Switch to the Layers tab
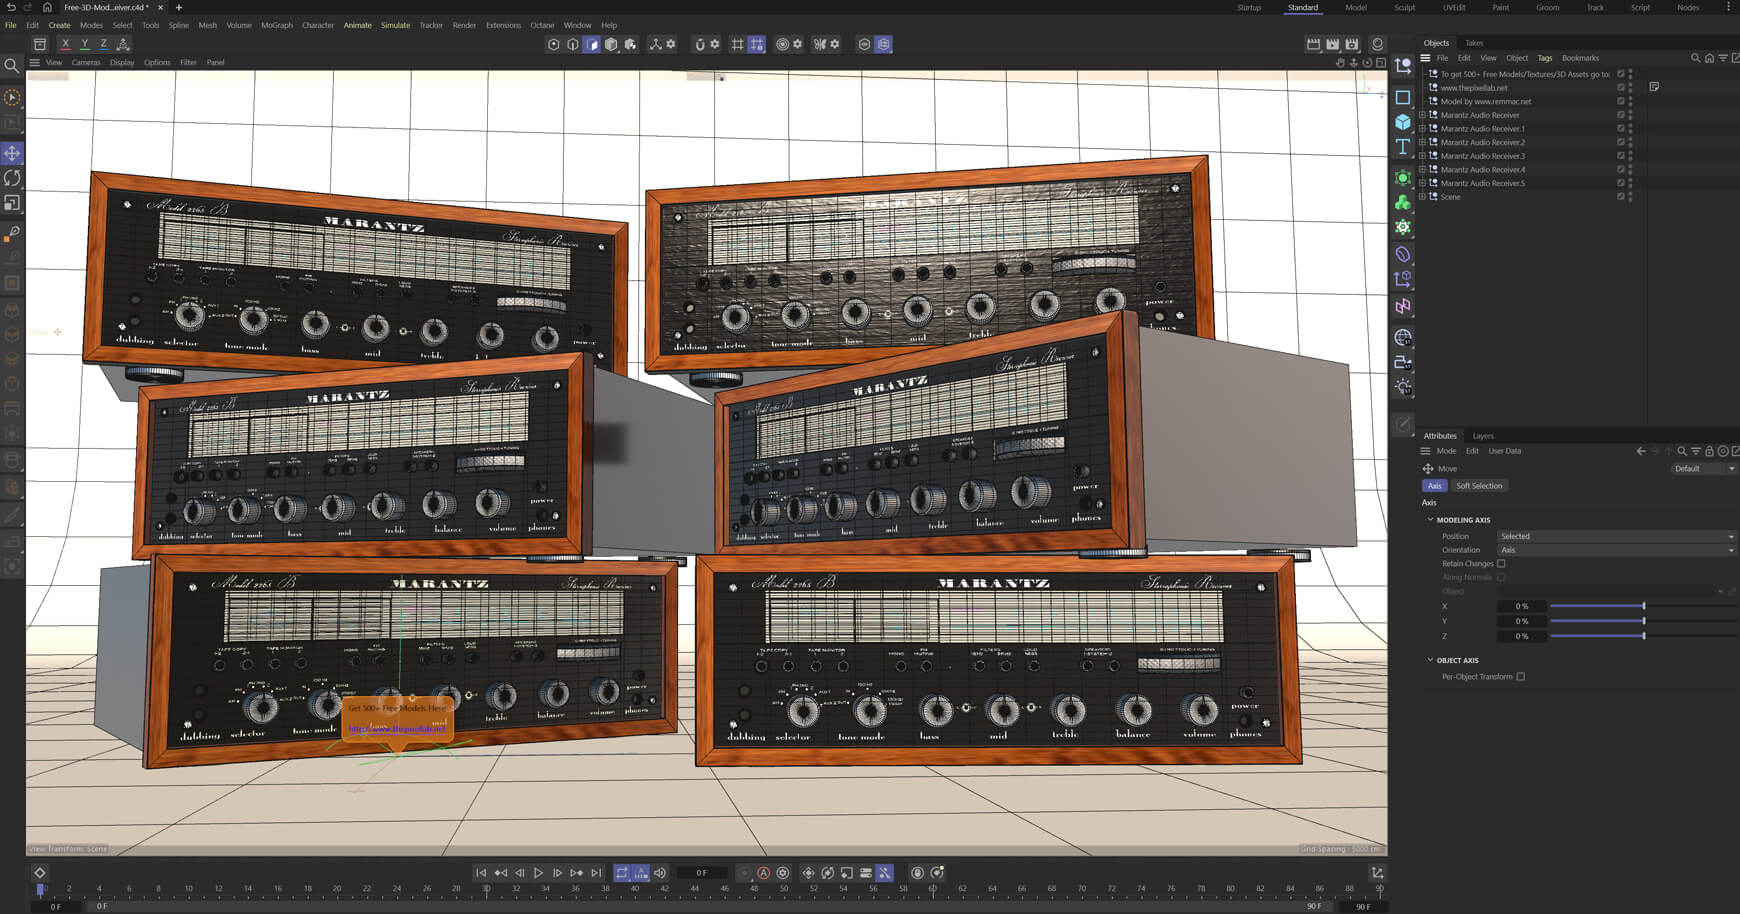Viewport: 1740px width, 914px height. pos(1483,436)
